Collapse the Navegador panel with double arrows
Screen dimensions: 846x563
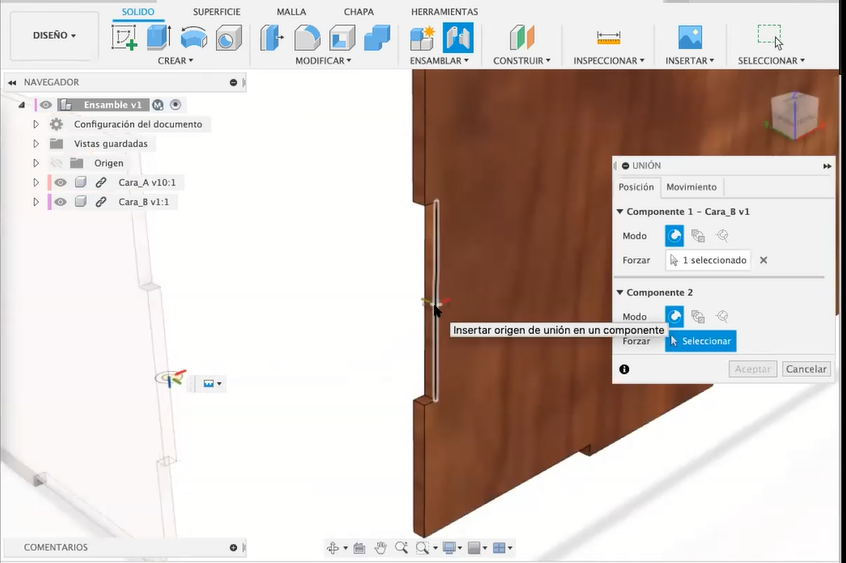[11, 83]
